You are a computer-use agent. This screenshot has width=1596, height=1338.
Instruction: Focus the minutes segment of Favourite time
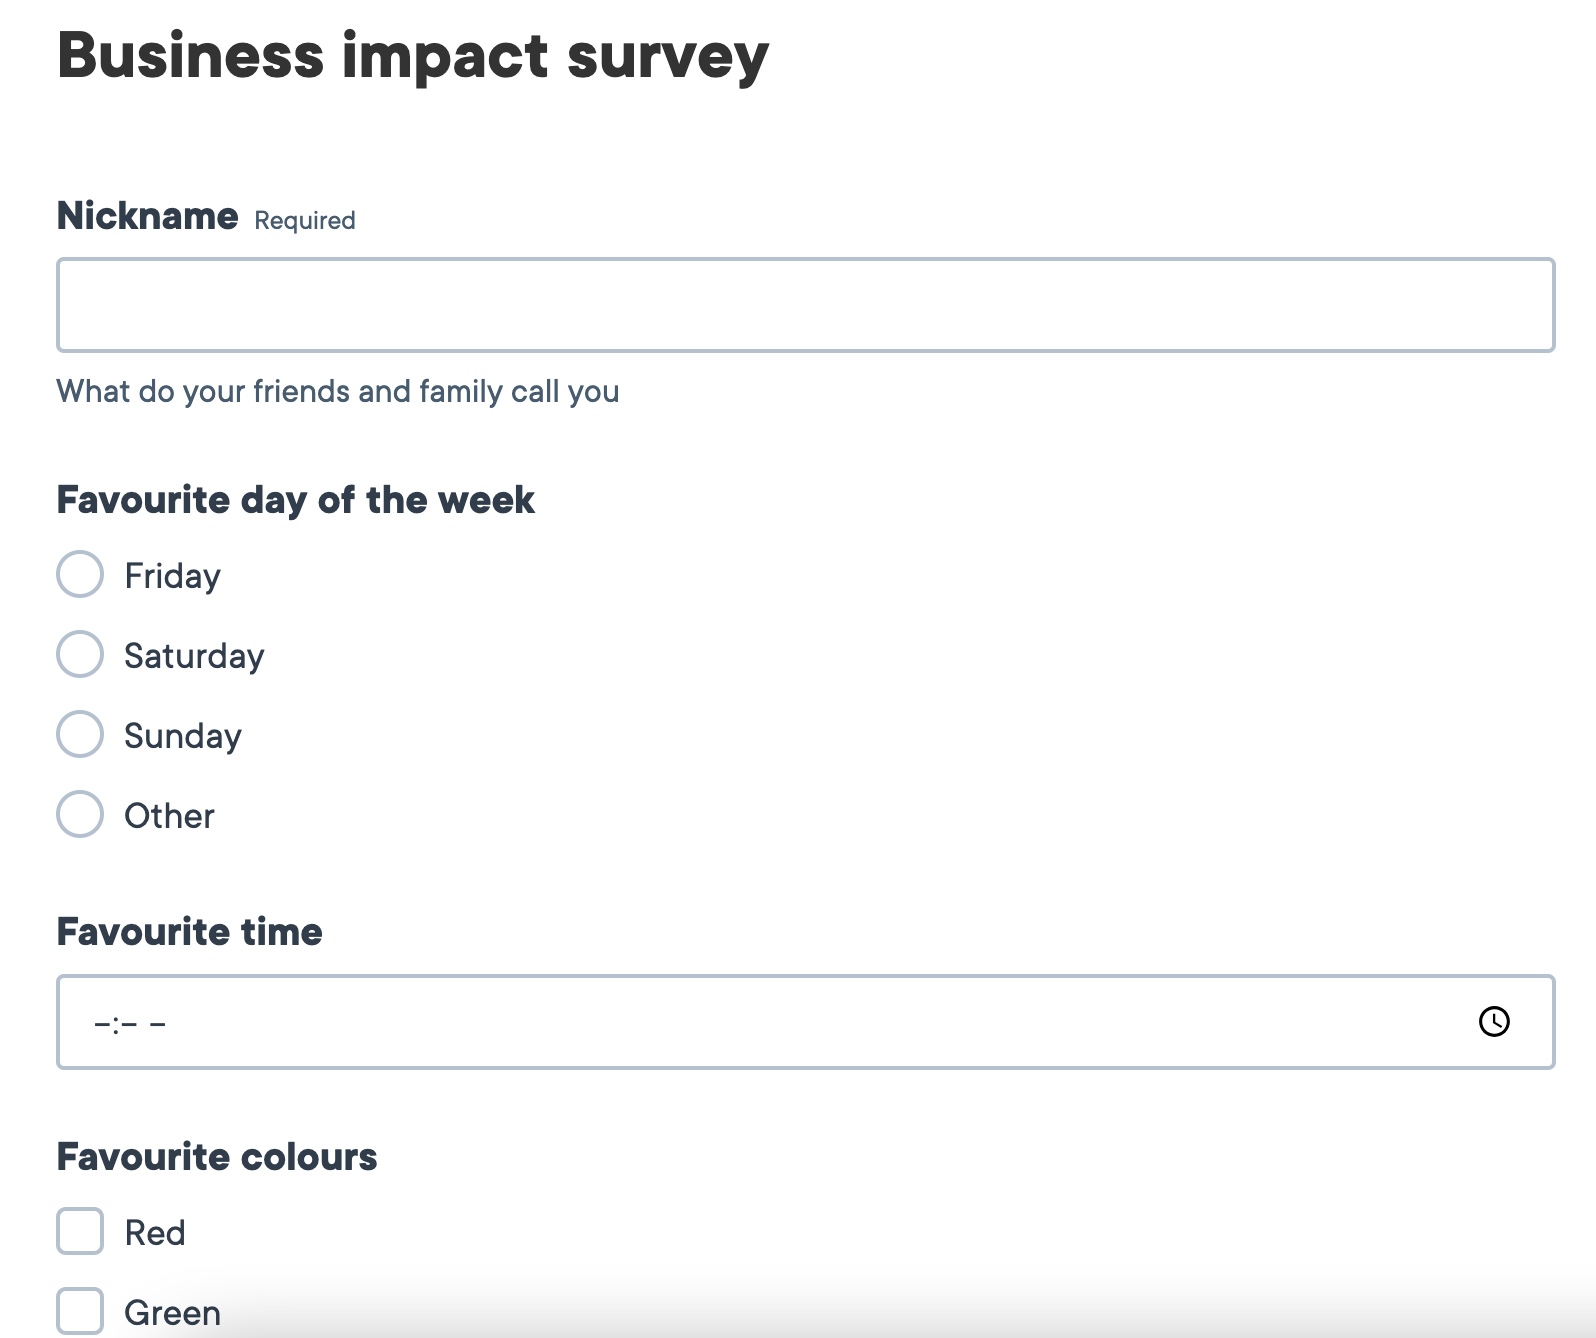(129, 1024)
